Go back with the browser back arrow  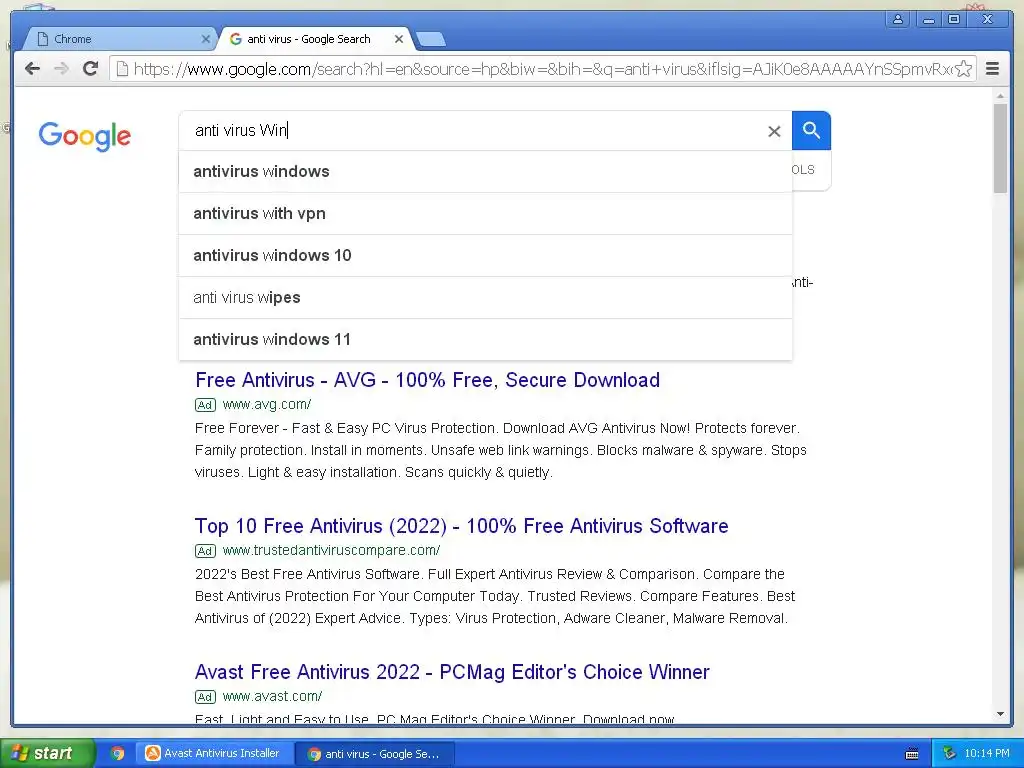coord(32,69)
